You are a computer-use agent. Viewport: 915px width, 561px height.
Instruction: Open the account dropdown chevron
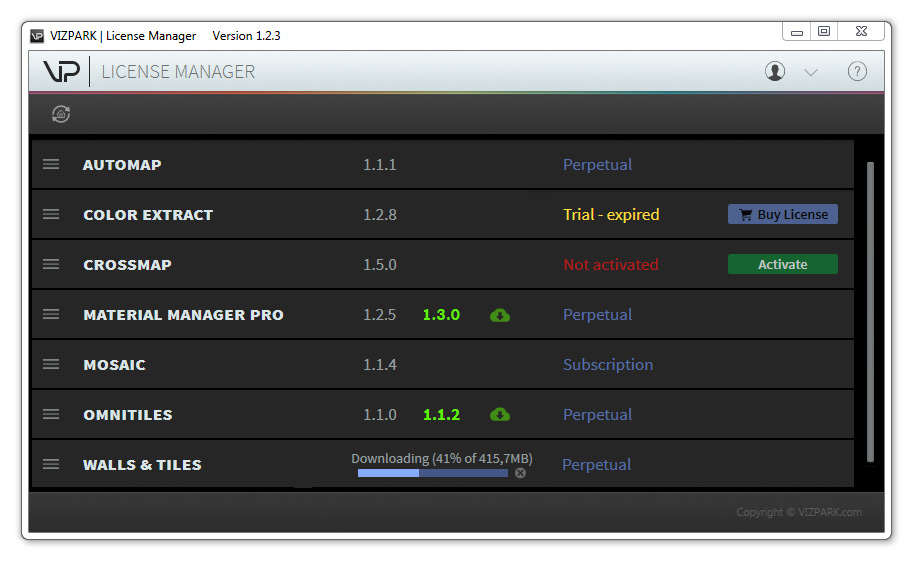[811, 72]
